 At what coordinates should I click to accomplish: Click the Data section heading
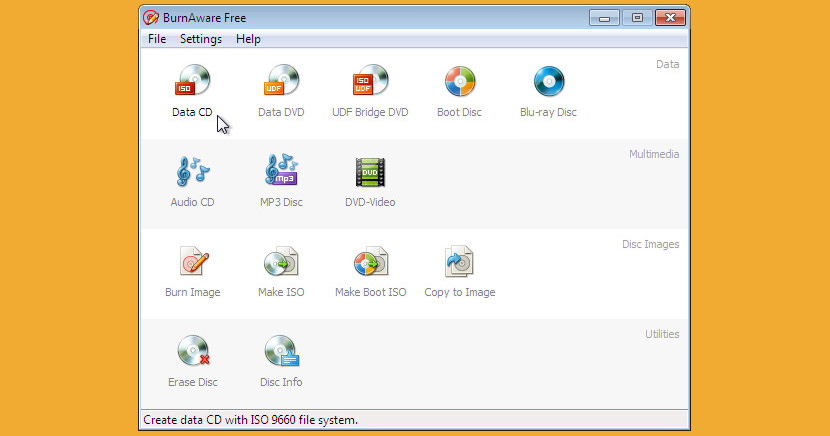pyautogui.click(x=667, y=65)
